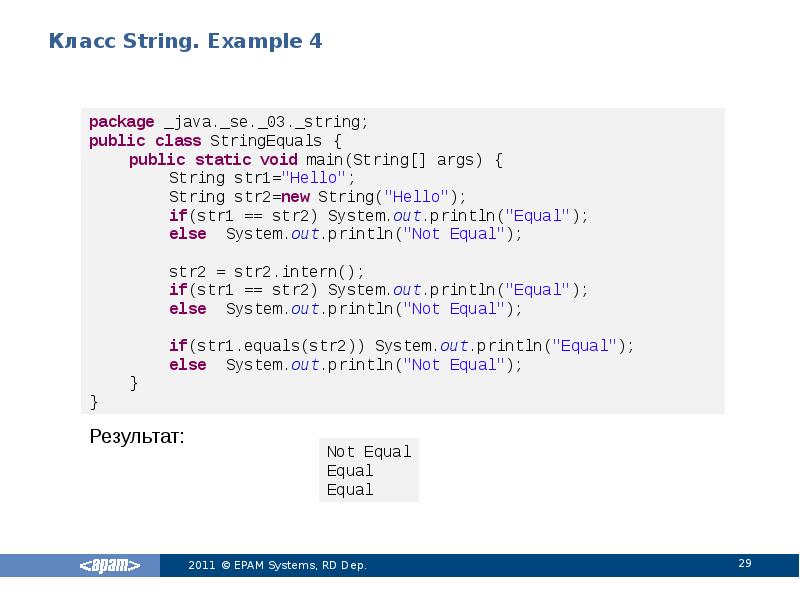Select the package _java._se._03._string line
800x600 pixels.
pyautogui.click(x=228, y=122)
